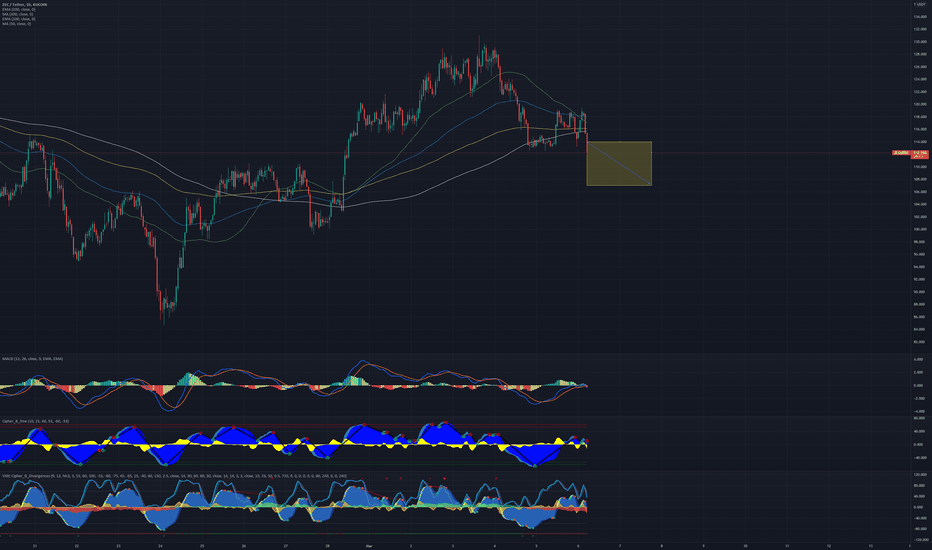Click the 134.000 price axis label

click(920, 17)
